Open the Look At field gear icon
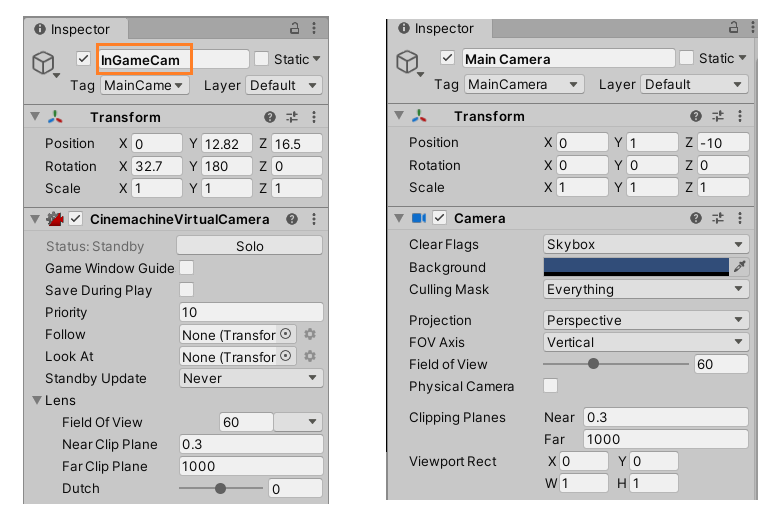Image resolution: width=773 pixels, height=509 pixels. pyautogui.click(x=310, y=356)
